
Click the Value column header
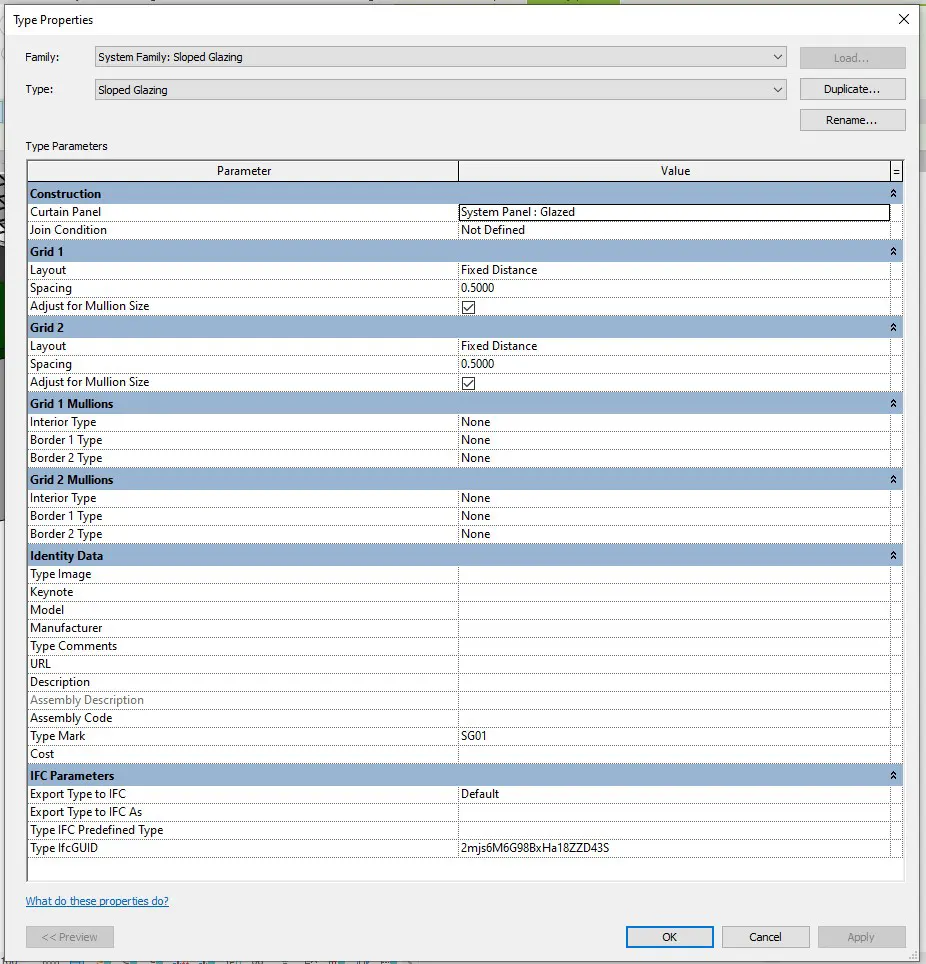pyautogui.click(x=675, y=171)
